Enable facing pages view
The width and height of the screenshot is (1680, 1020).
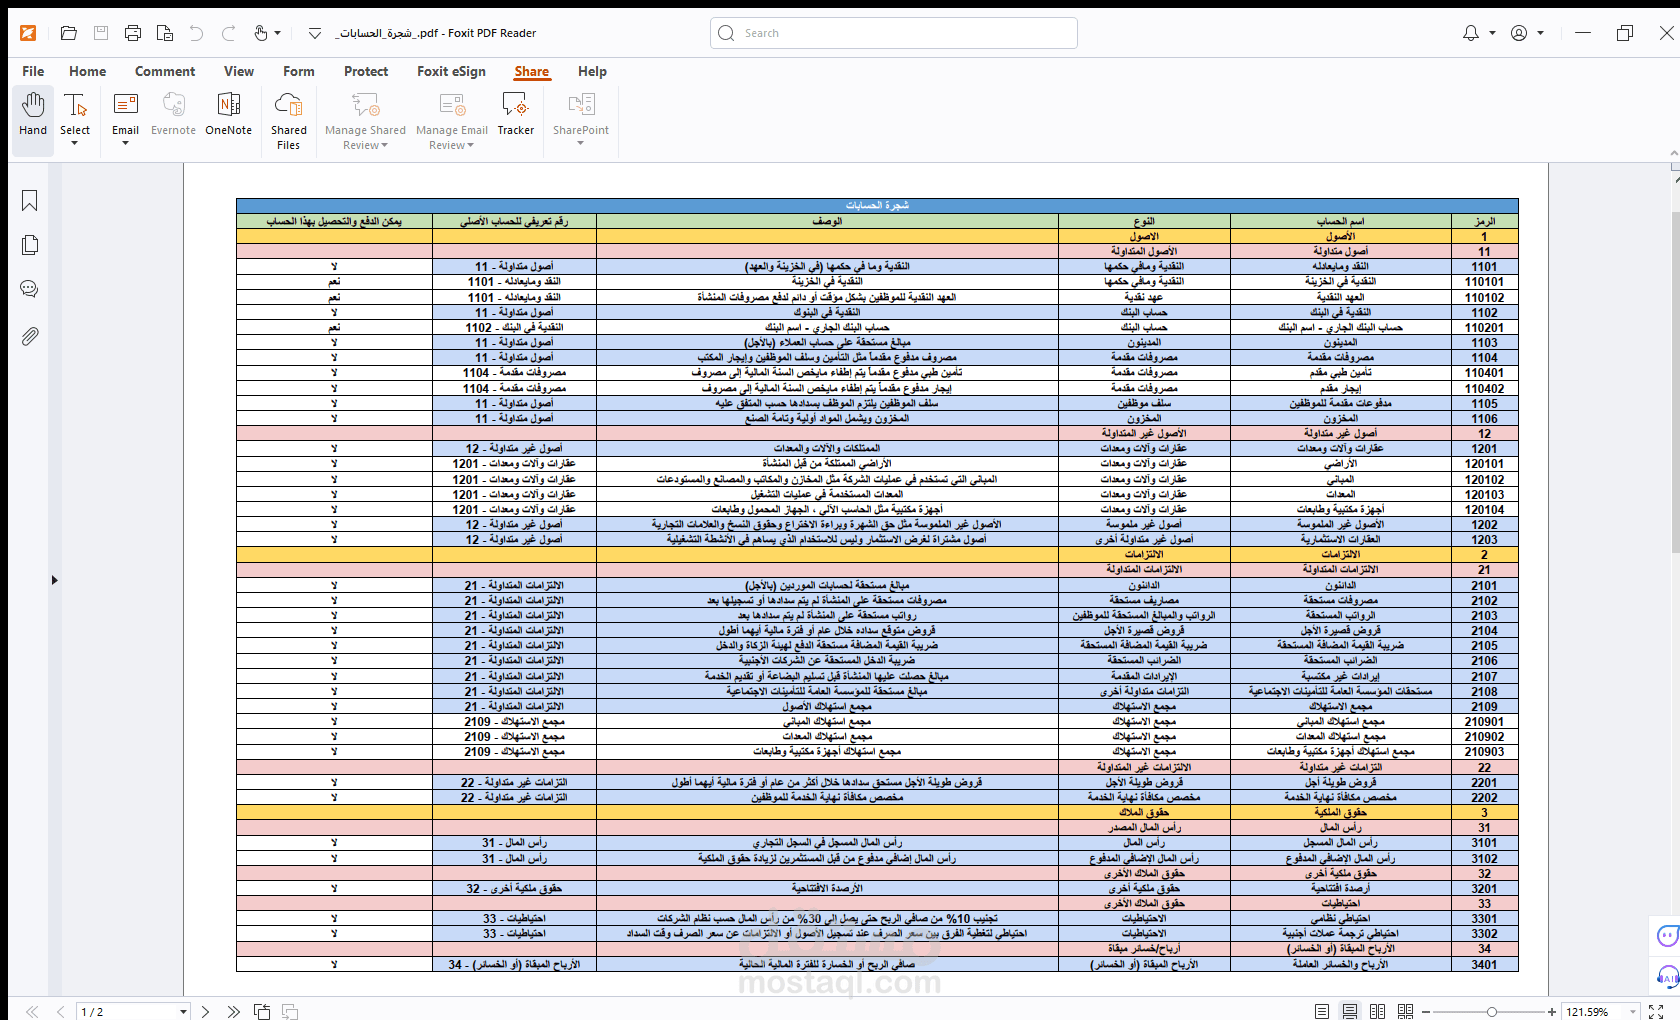click(1377, 1012)
